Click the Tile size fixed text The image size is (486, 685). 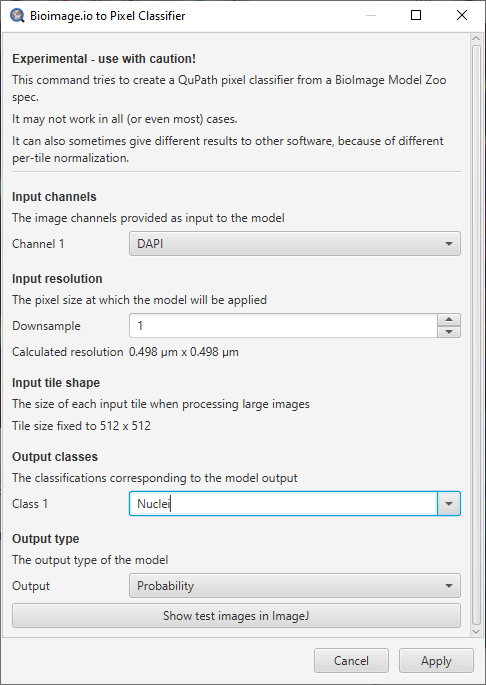81,426
